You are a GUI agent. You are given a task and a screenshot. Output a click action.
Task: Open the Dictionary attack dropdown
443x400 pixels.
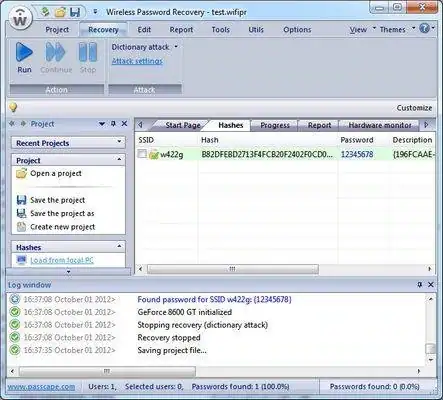tap(144, 47)
